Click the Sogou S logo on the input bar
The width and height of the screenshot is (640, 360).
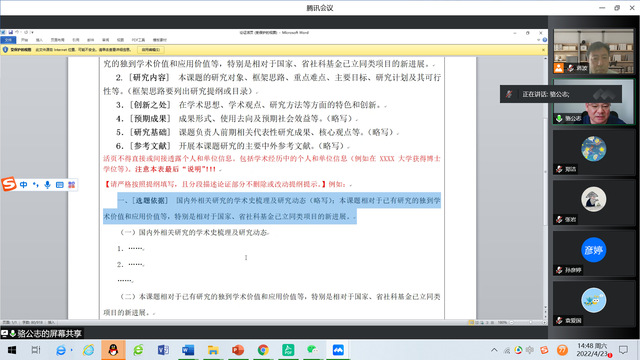point(9,184)
